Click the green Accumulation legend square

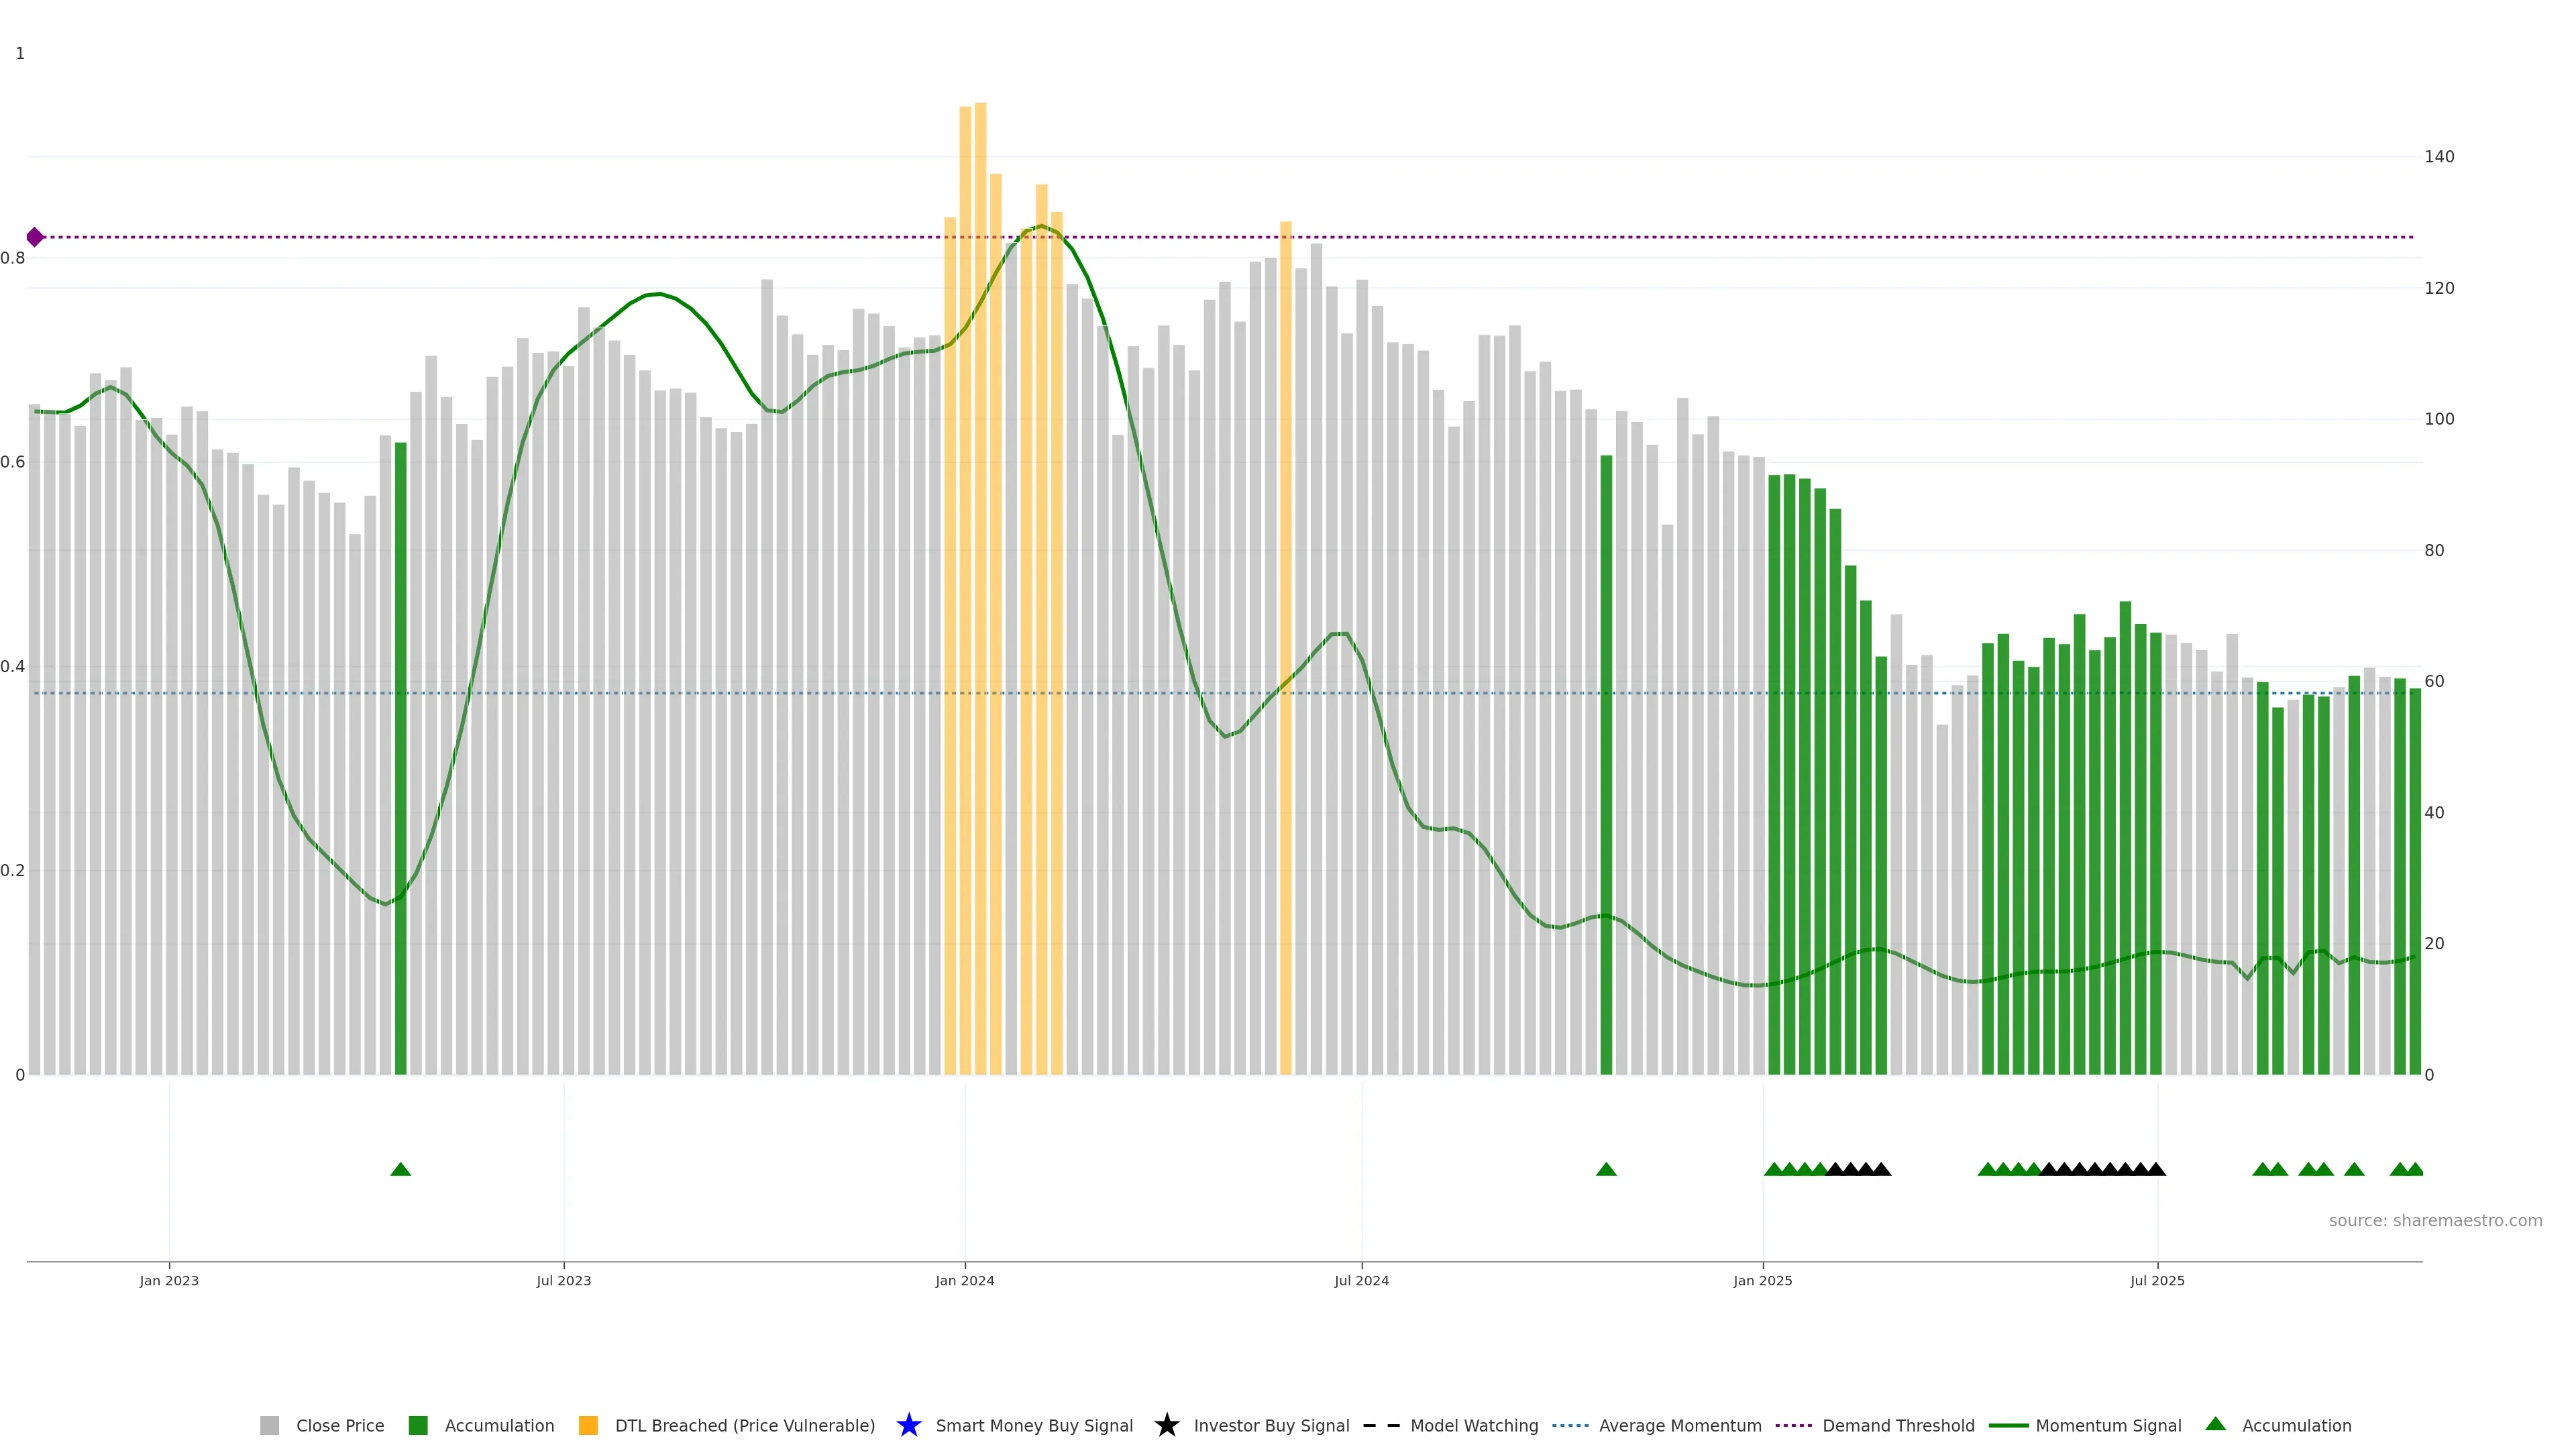pos(418,1425)
